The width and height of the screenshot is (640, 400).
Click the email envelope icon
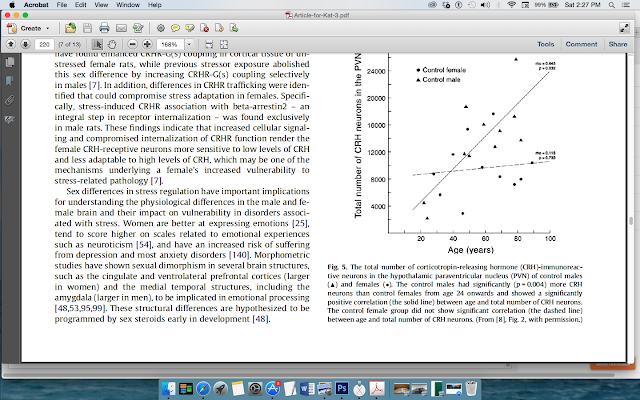[121, 28]
